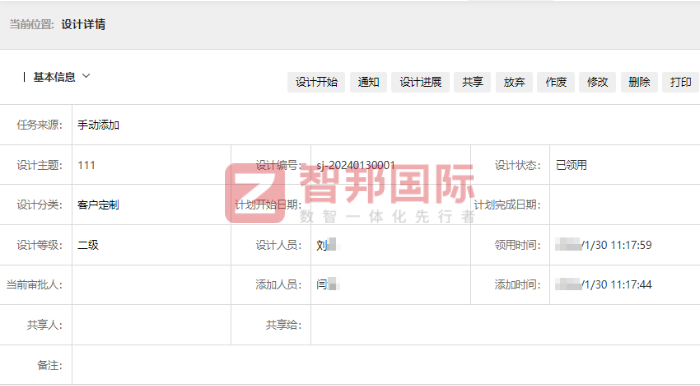Image resolution: width=700 pixels, height=386 pixels.
Task: Open 设计进展 progress button
Action: click(420, 82)
